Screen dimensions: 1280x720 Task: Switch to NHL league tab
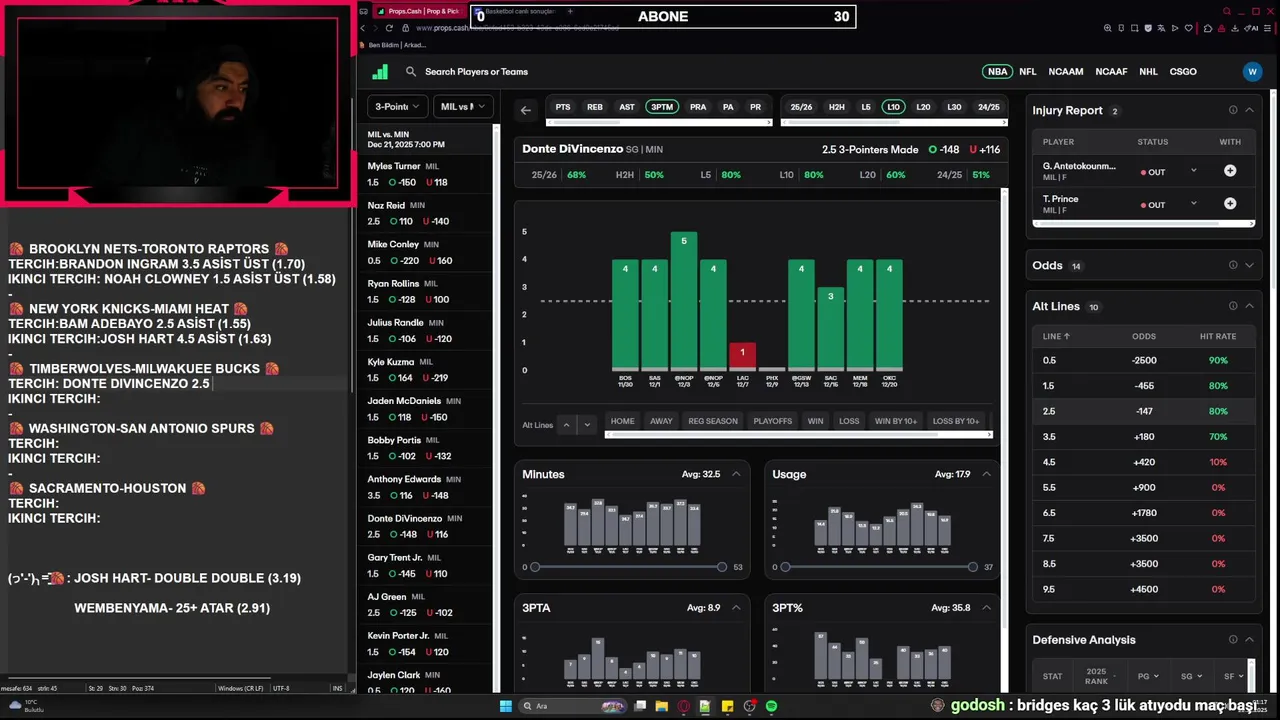(x=1148, y=72)
